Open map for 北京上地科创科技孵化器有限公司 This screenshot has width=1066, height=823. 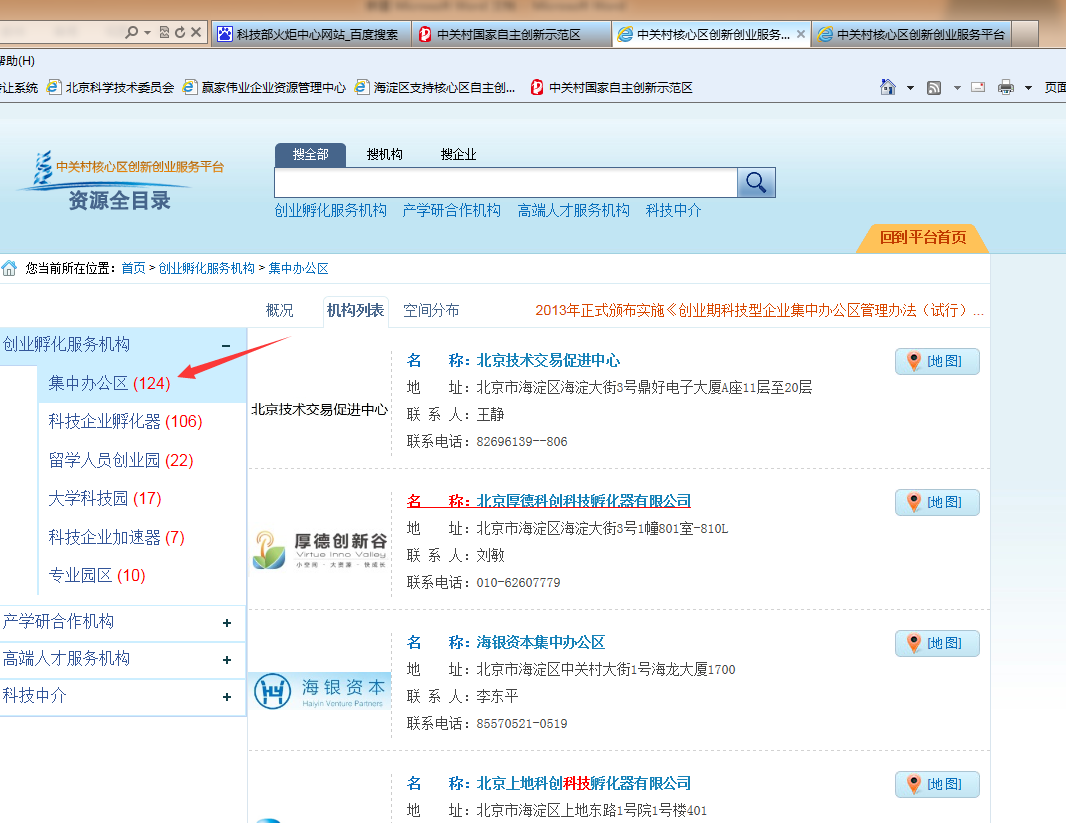click(x=937, y=784)
